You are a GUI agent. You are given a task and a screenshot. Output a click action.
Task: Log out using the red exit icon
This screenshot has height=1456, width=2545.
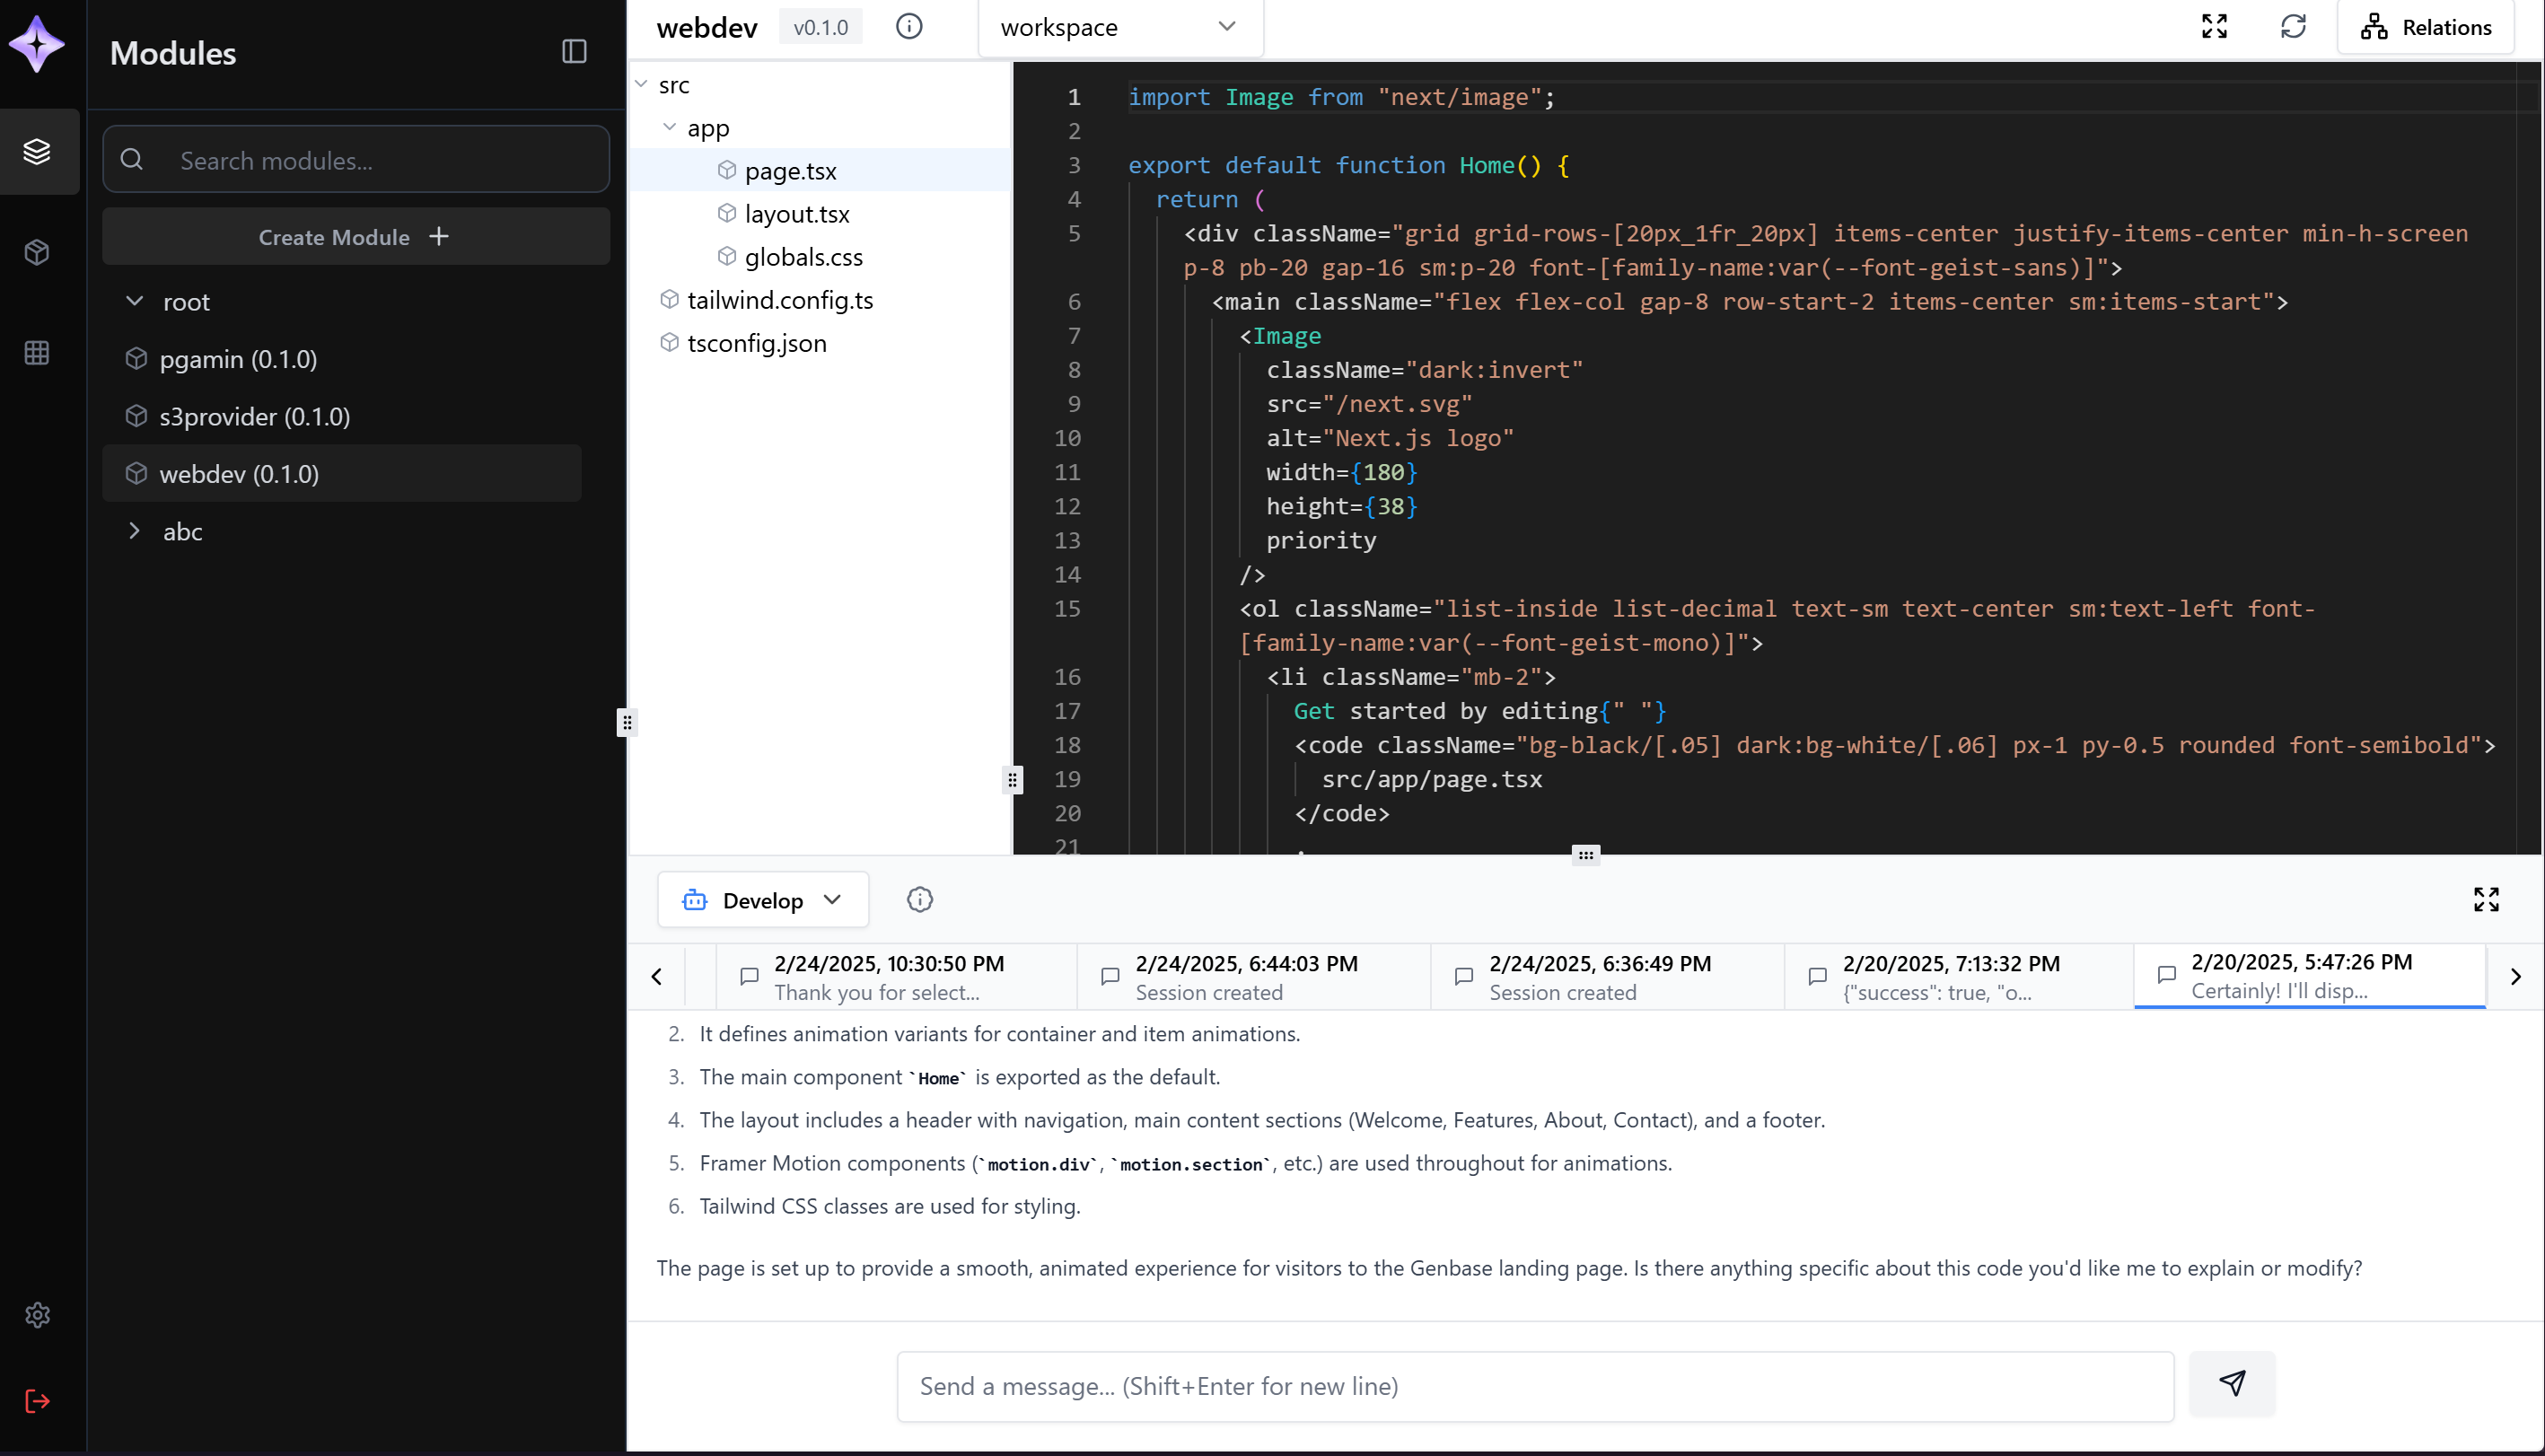click(x=38, y=1400)
